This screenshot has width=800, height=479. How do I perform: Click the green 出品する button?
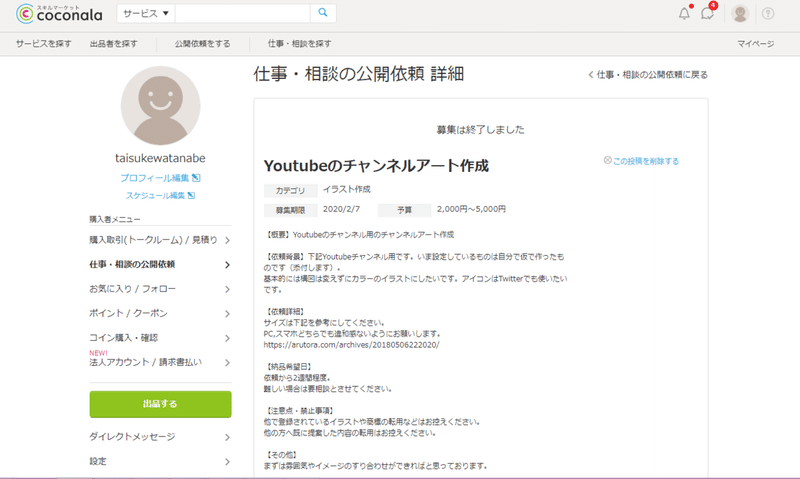[x=160, y=404]
